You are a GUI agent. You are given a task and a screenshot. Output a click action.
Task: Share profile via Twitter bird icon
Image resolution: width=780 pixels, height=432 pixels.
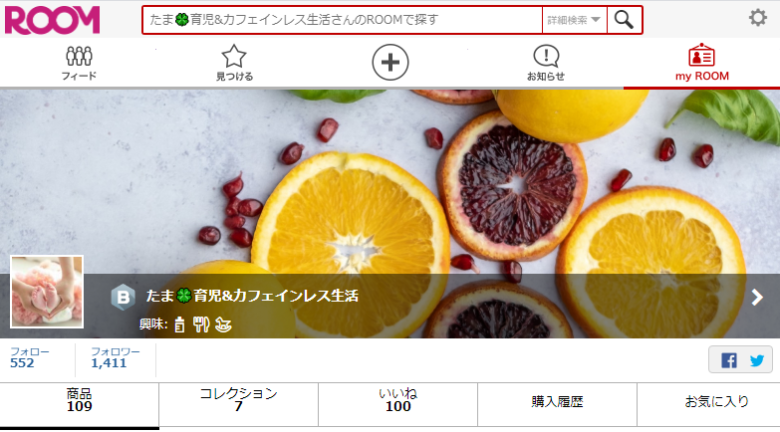757,360
